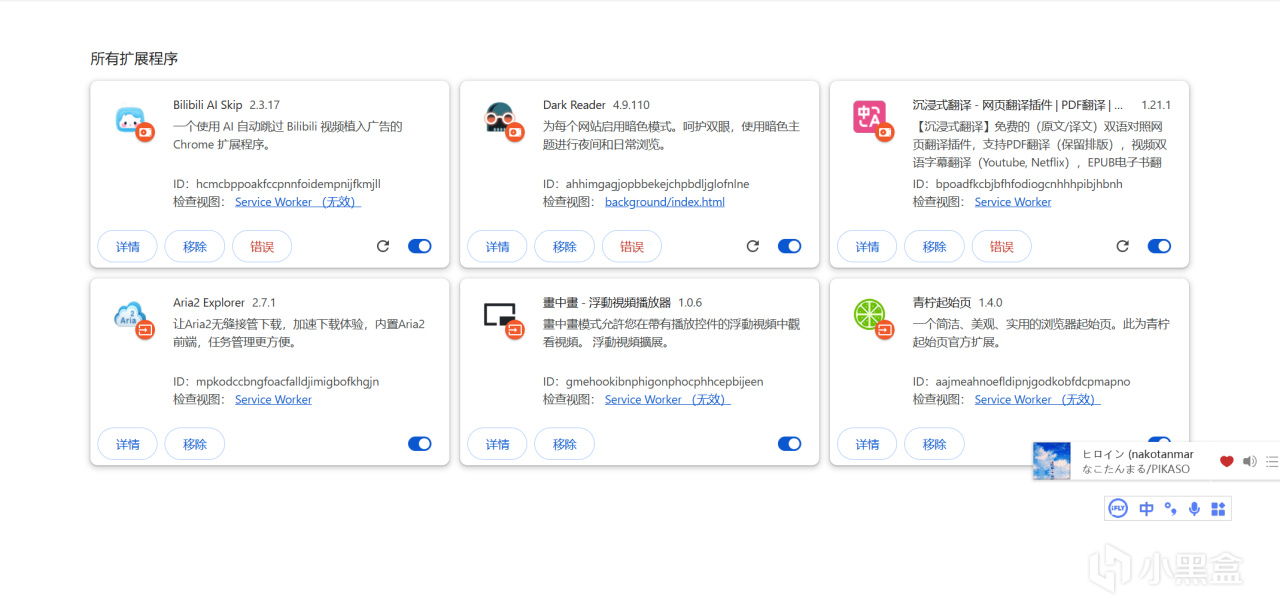The width and height of the screenshot is (1280, 609).
Task: Disable the 畫中畫 extension toggle
Action: coord(790,444)
